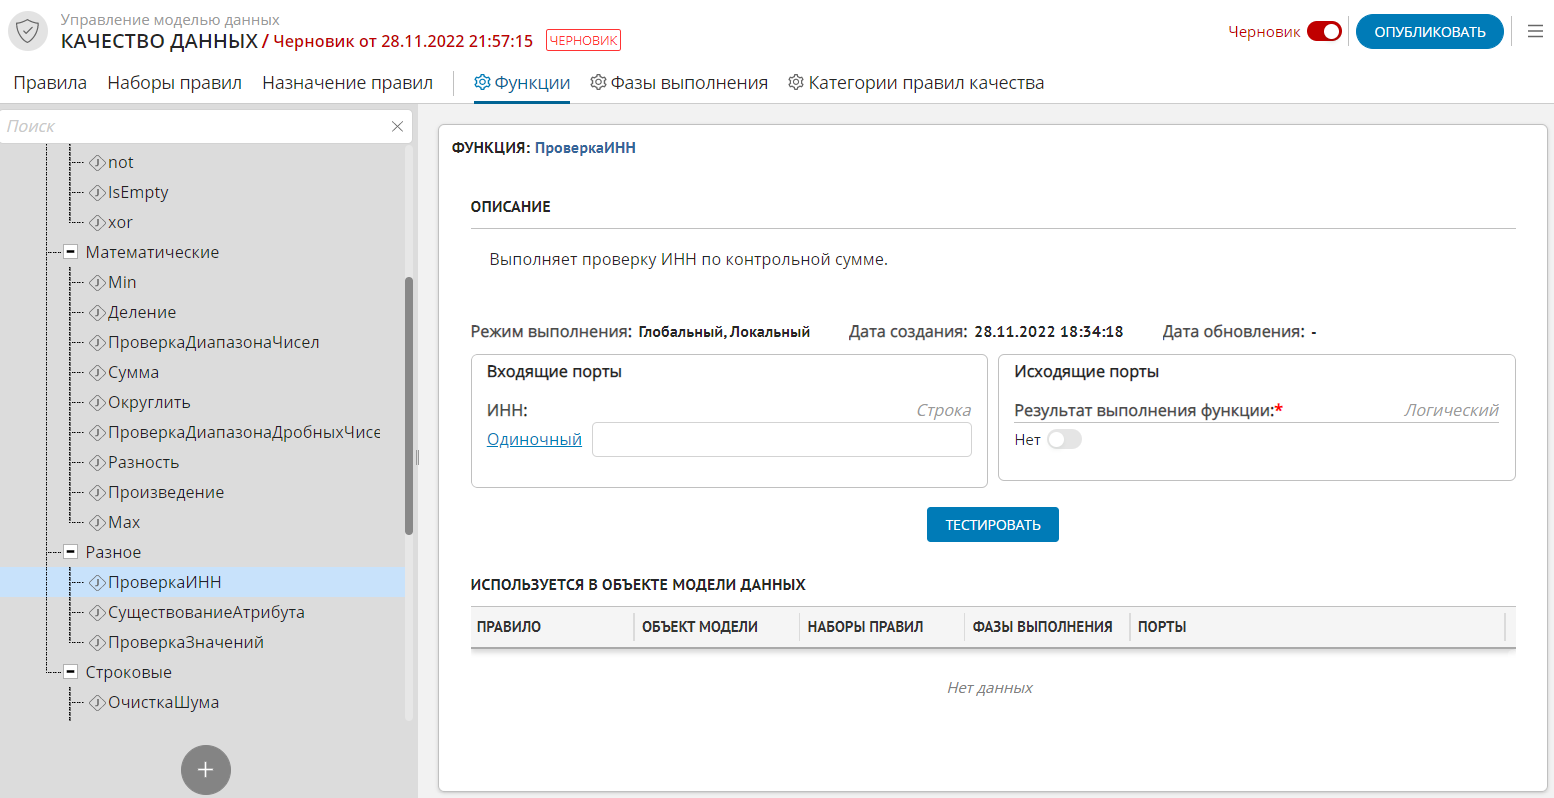Click the 'ПроверкаИНН' function title link

585,148
